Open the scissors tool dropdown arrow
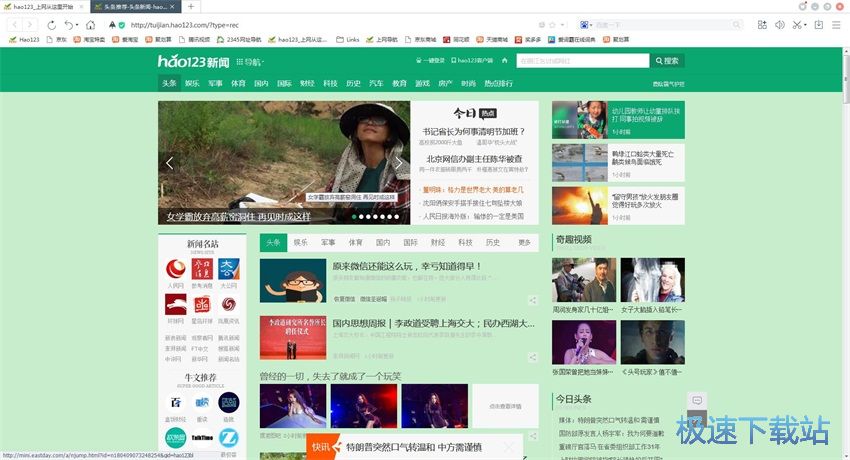 point(806,25)
